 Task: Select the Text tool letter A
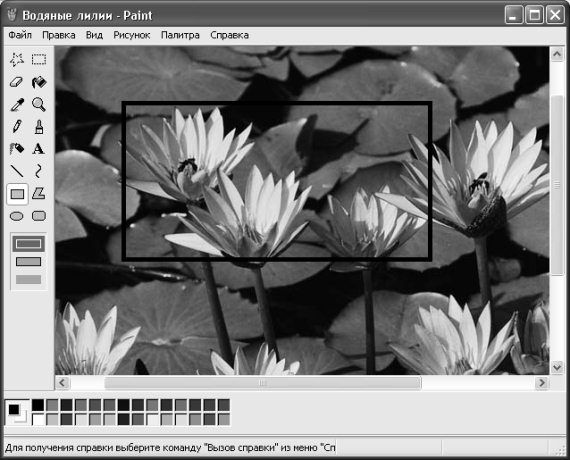pos(39,149)
